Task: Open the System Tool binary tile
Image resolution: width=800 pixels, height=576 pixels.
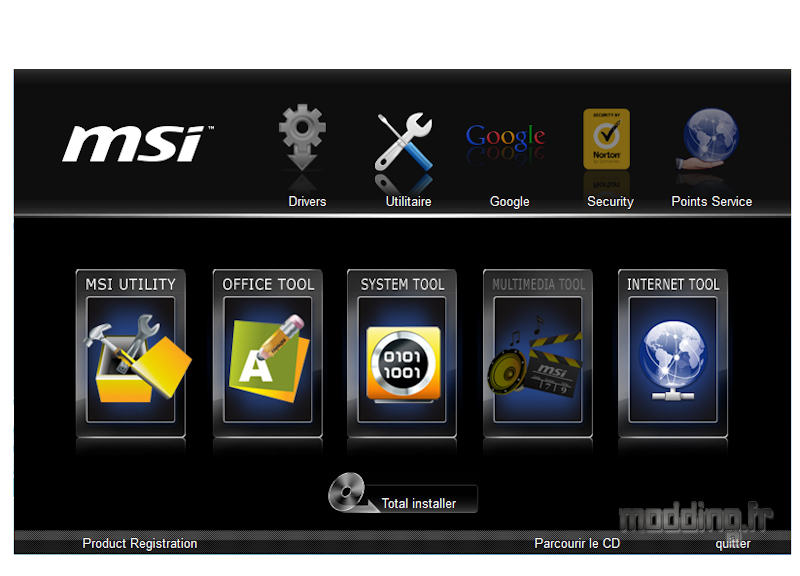Action: (402, 353)
